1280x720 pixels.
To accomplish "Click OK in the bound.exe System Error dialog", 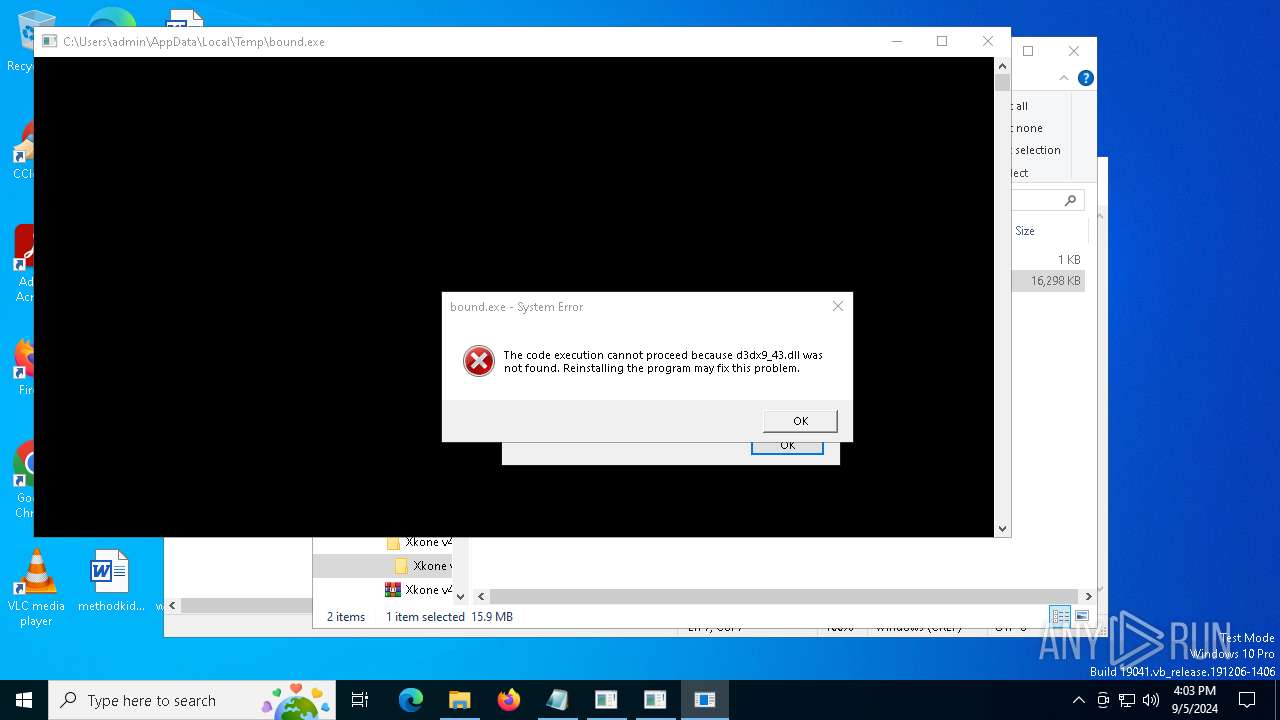I will [800, 421].
